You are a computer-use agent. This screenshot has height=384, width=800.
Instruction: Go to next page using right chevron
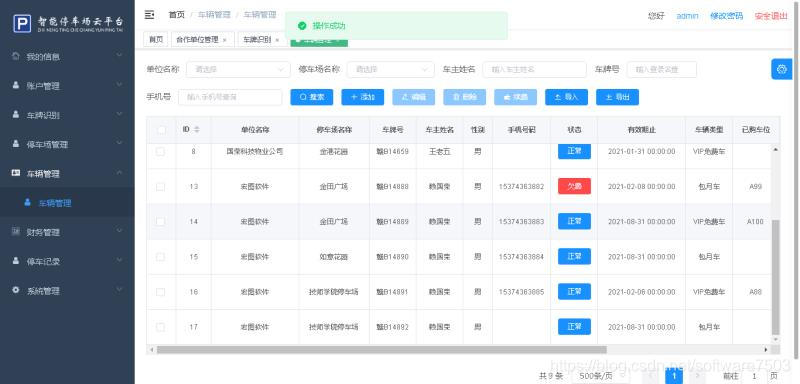tap(697, 376)
